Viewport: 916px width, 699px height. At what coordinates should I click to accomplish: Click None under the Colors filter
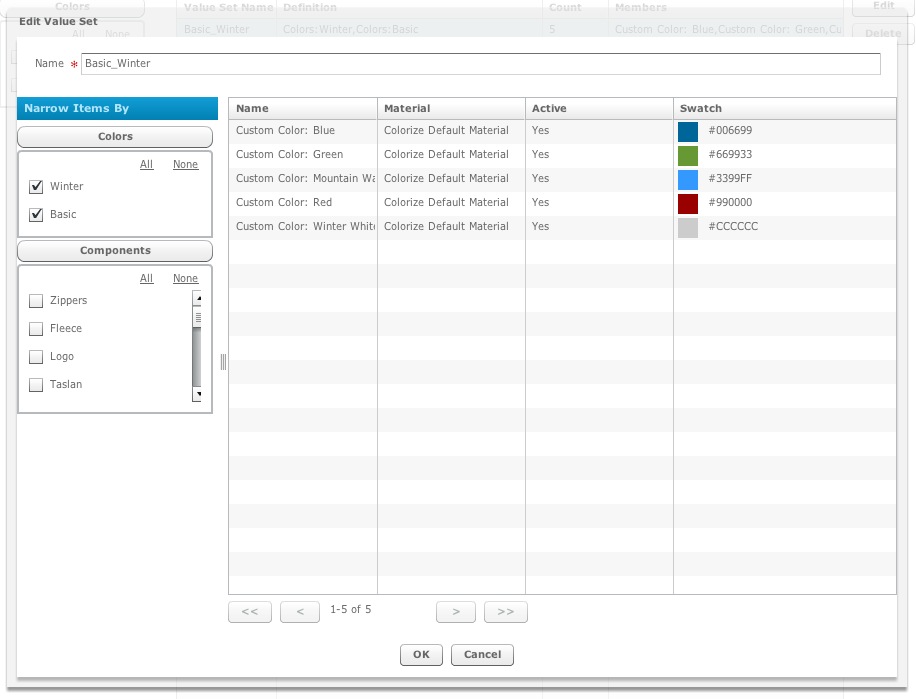click(186, 164)
